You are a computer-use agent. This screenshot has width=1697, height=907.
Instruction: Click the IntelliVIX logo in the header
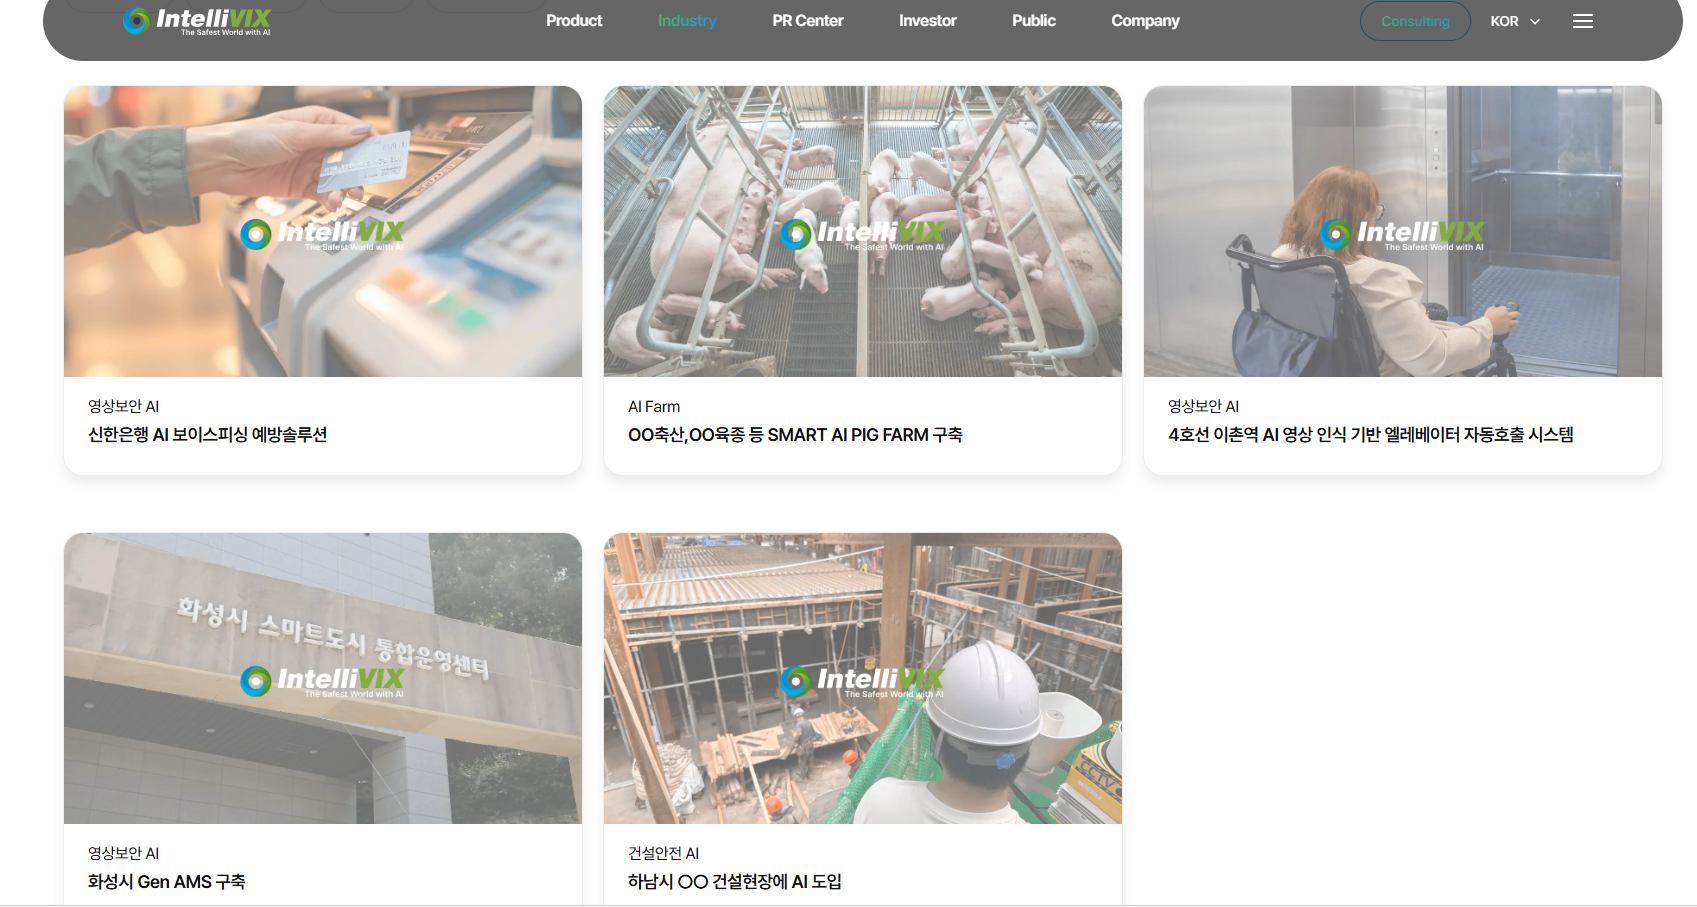click(197, 21)
